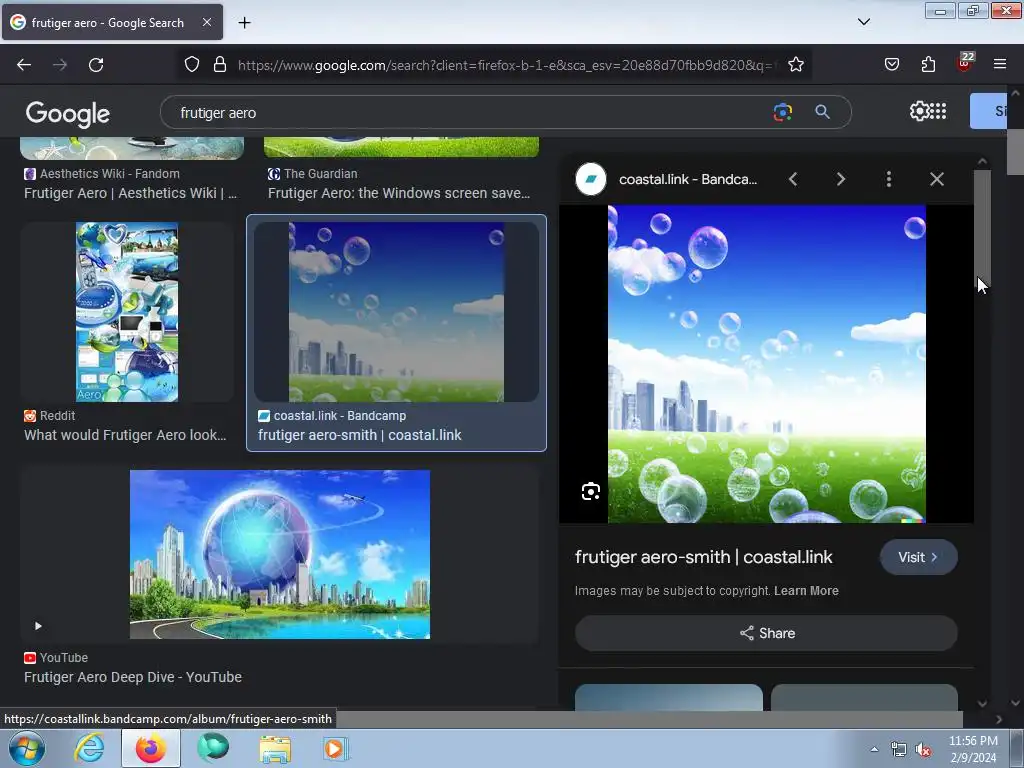Open the Pocket save icon
The width and height of the screenshot is (1024, 768).
click(891, 65)
